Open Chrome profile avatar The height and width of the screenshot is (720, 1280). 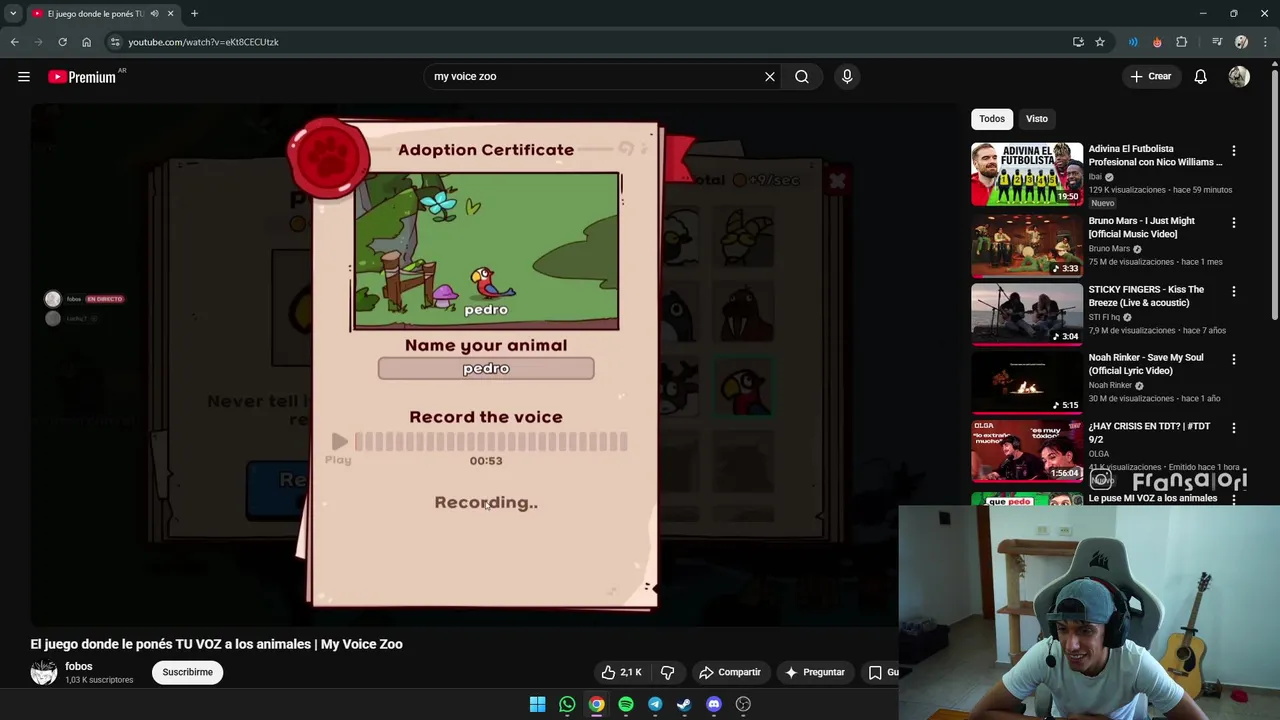(x=1241, y=42)
